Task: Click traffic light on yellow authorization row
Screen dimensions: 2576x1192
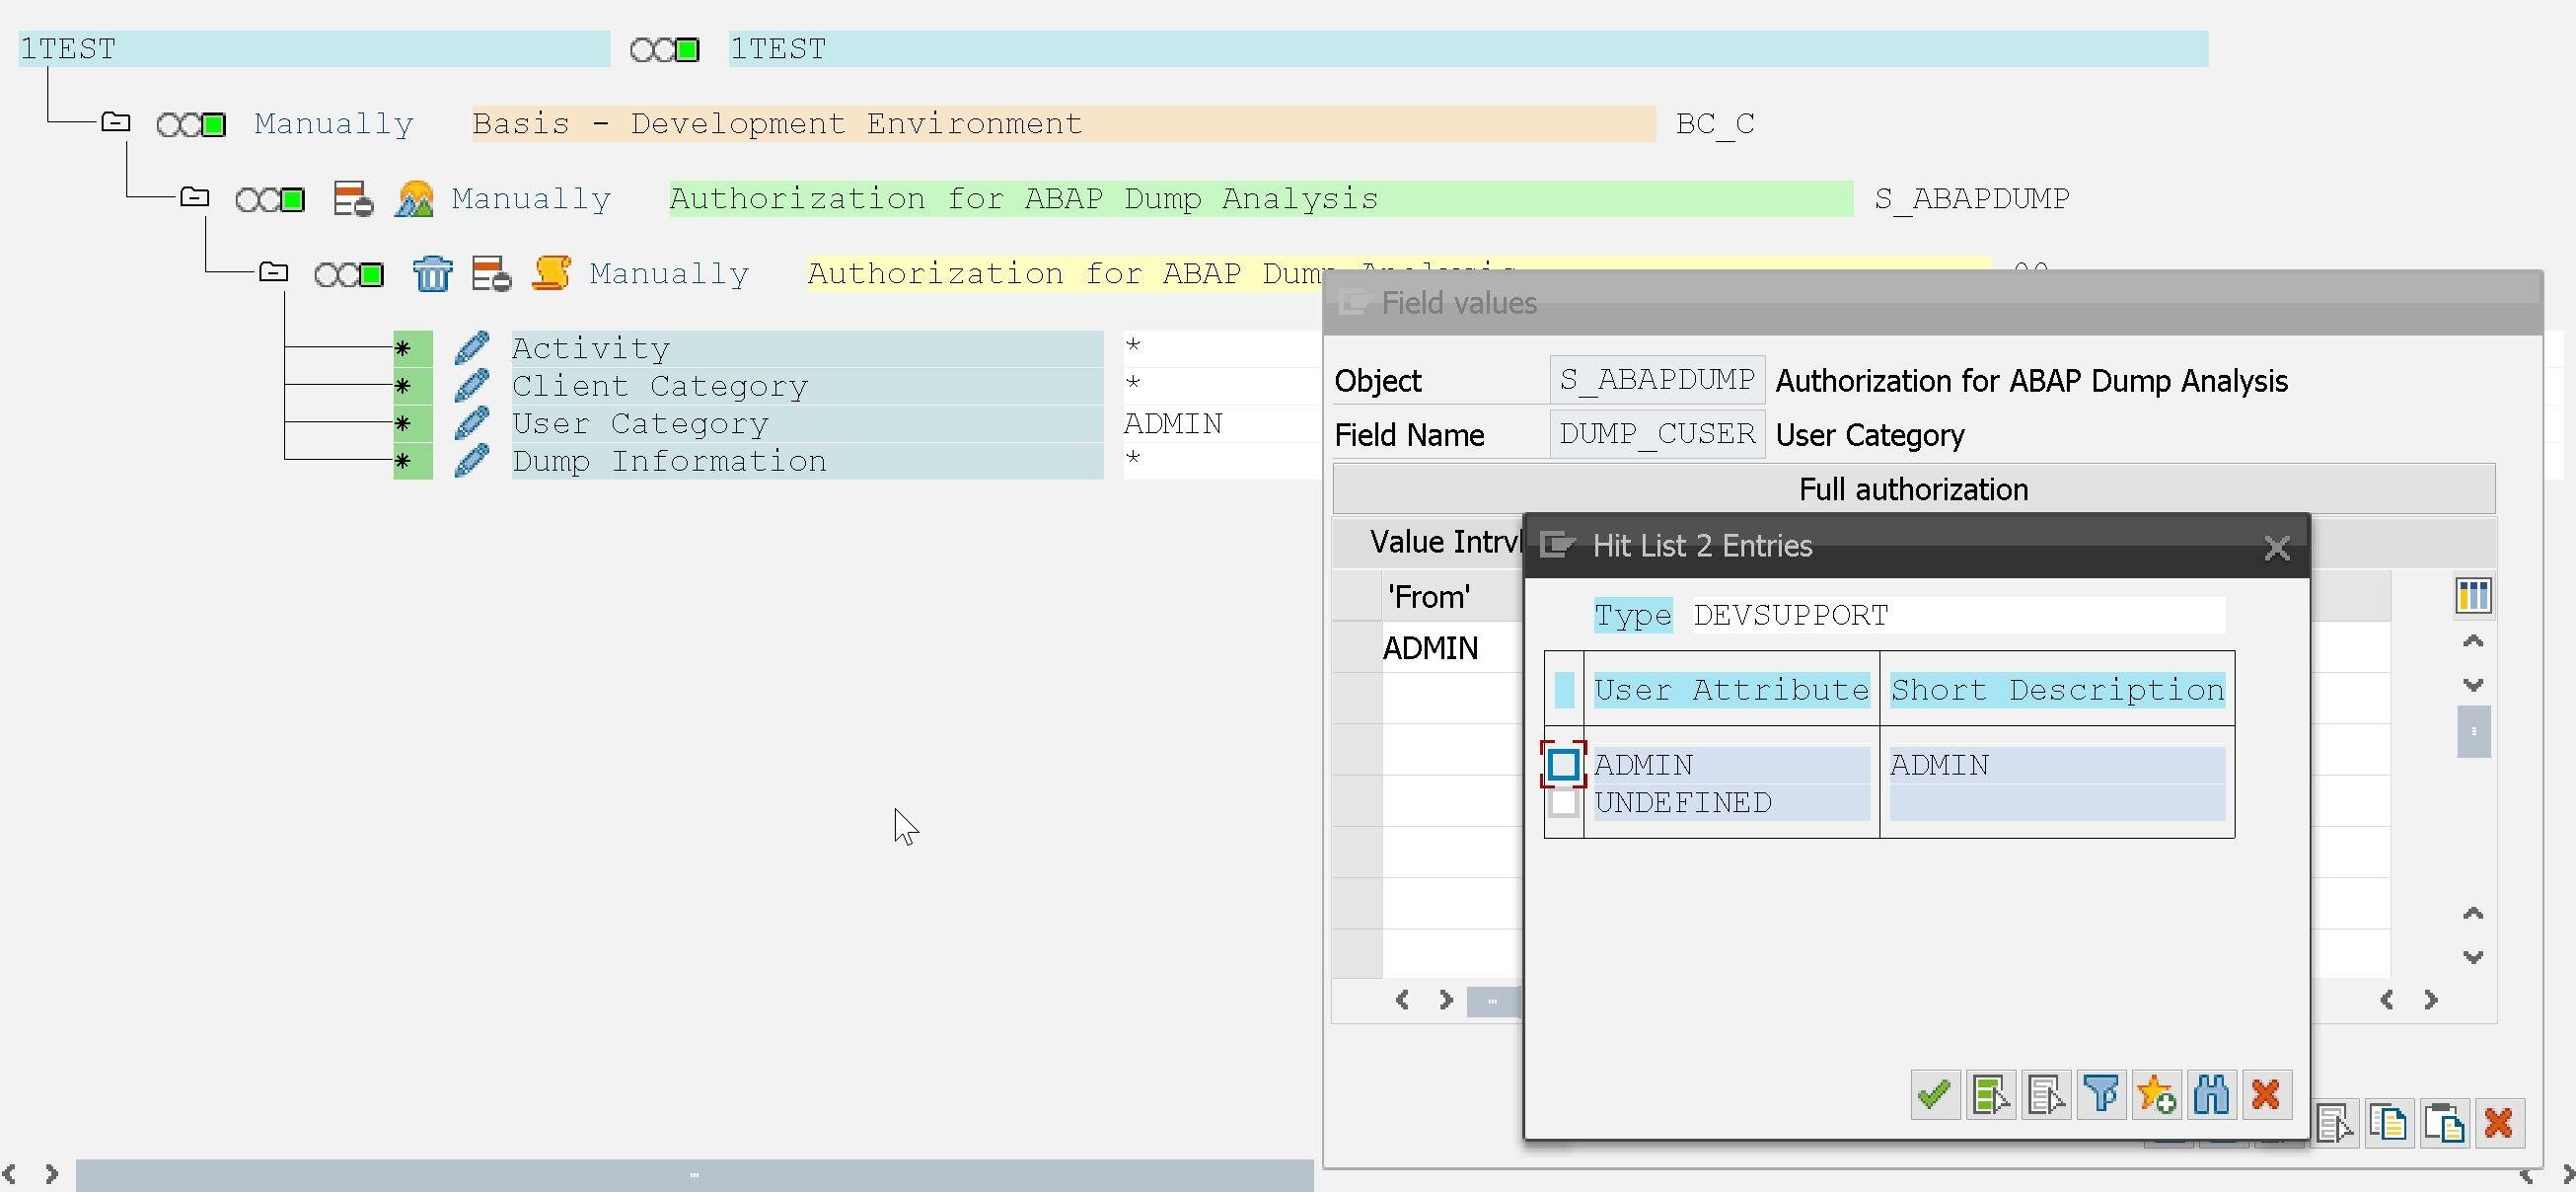Action: (x=349, y=273)
